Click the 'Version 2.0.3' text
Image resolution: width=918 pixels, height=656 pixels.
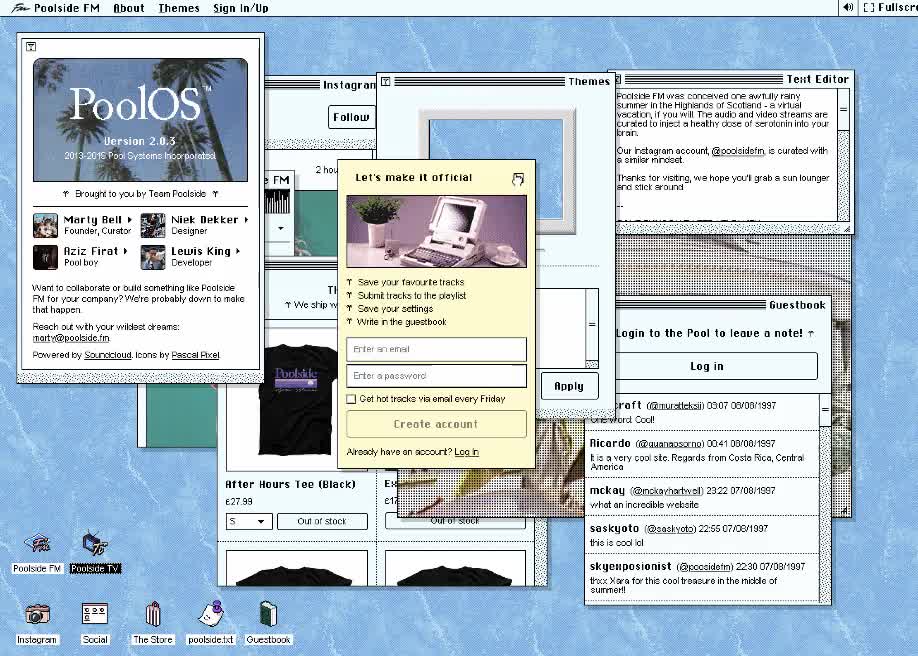click(139, 141)
